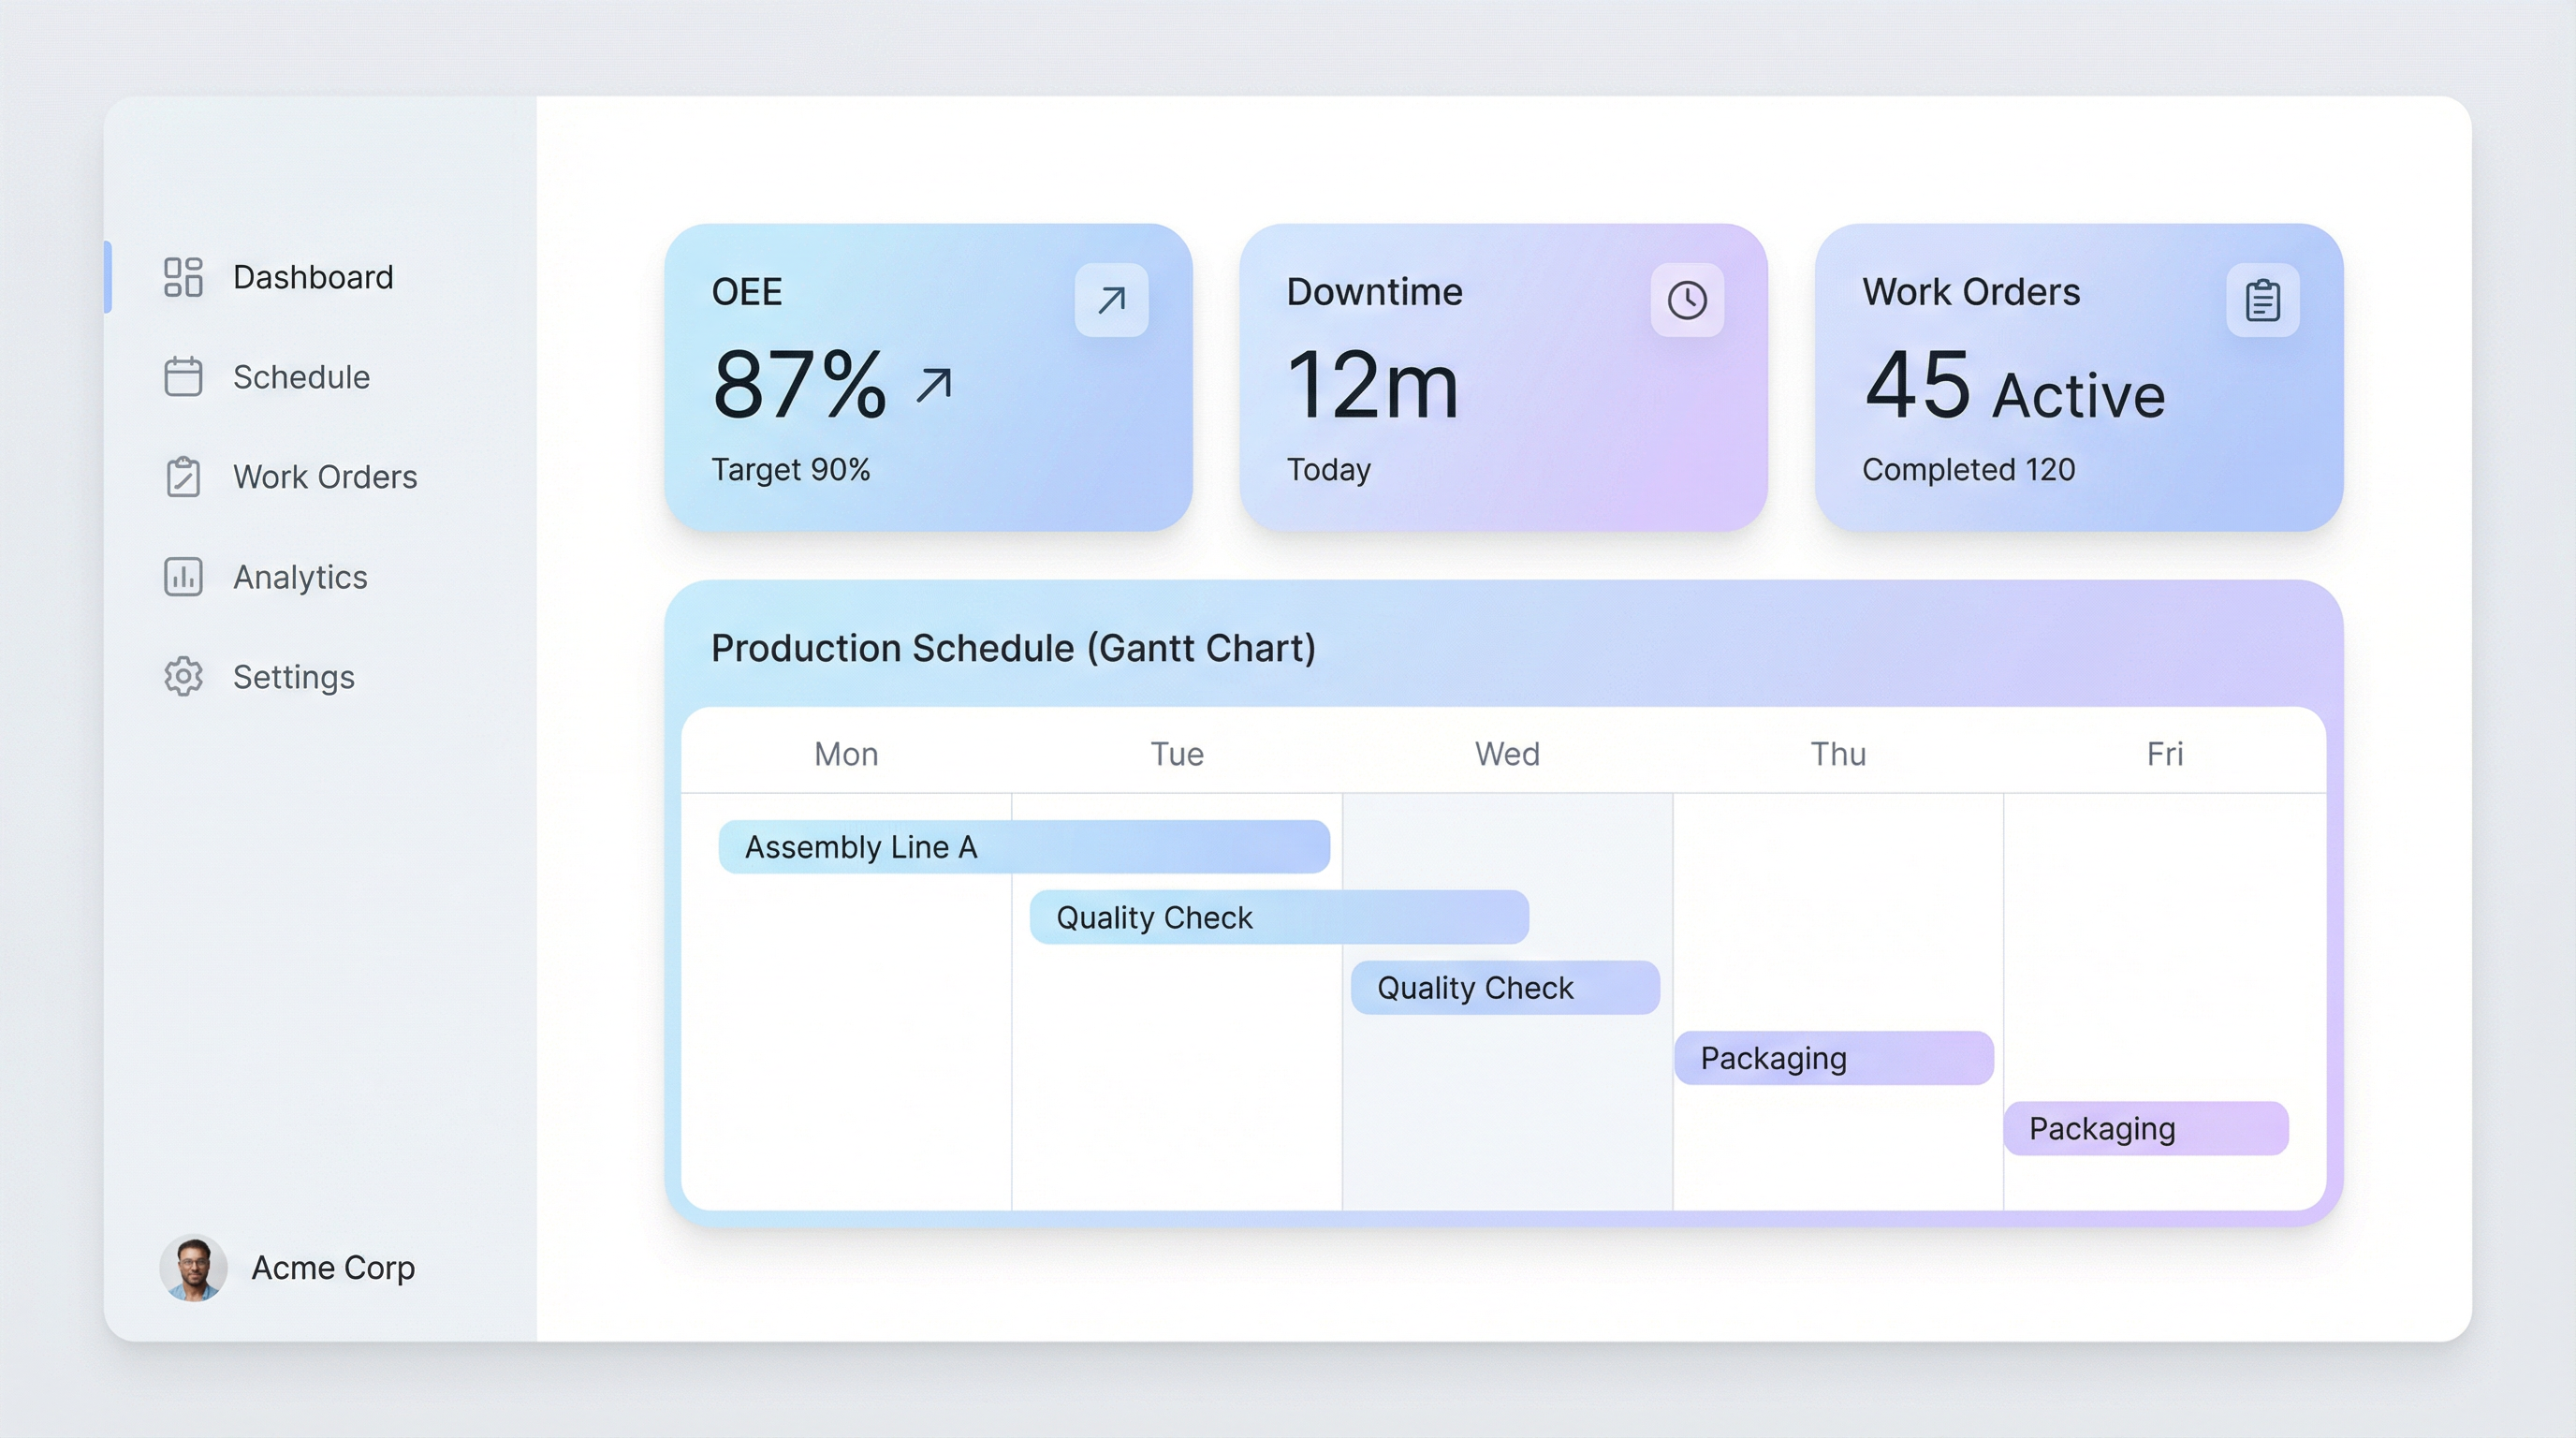This screenshot has width=2576, height=1438.
Task: Click the arrow icon button on OEE card
Action: tap(1111, 300)
